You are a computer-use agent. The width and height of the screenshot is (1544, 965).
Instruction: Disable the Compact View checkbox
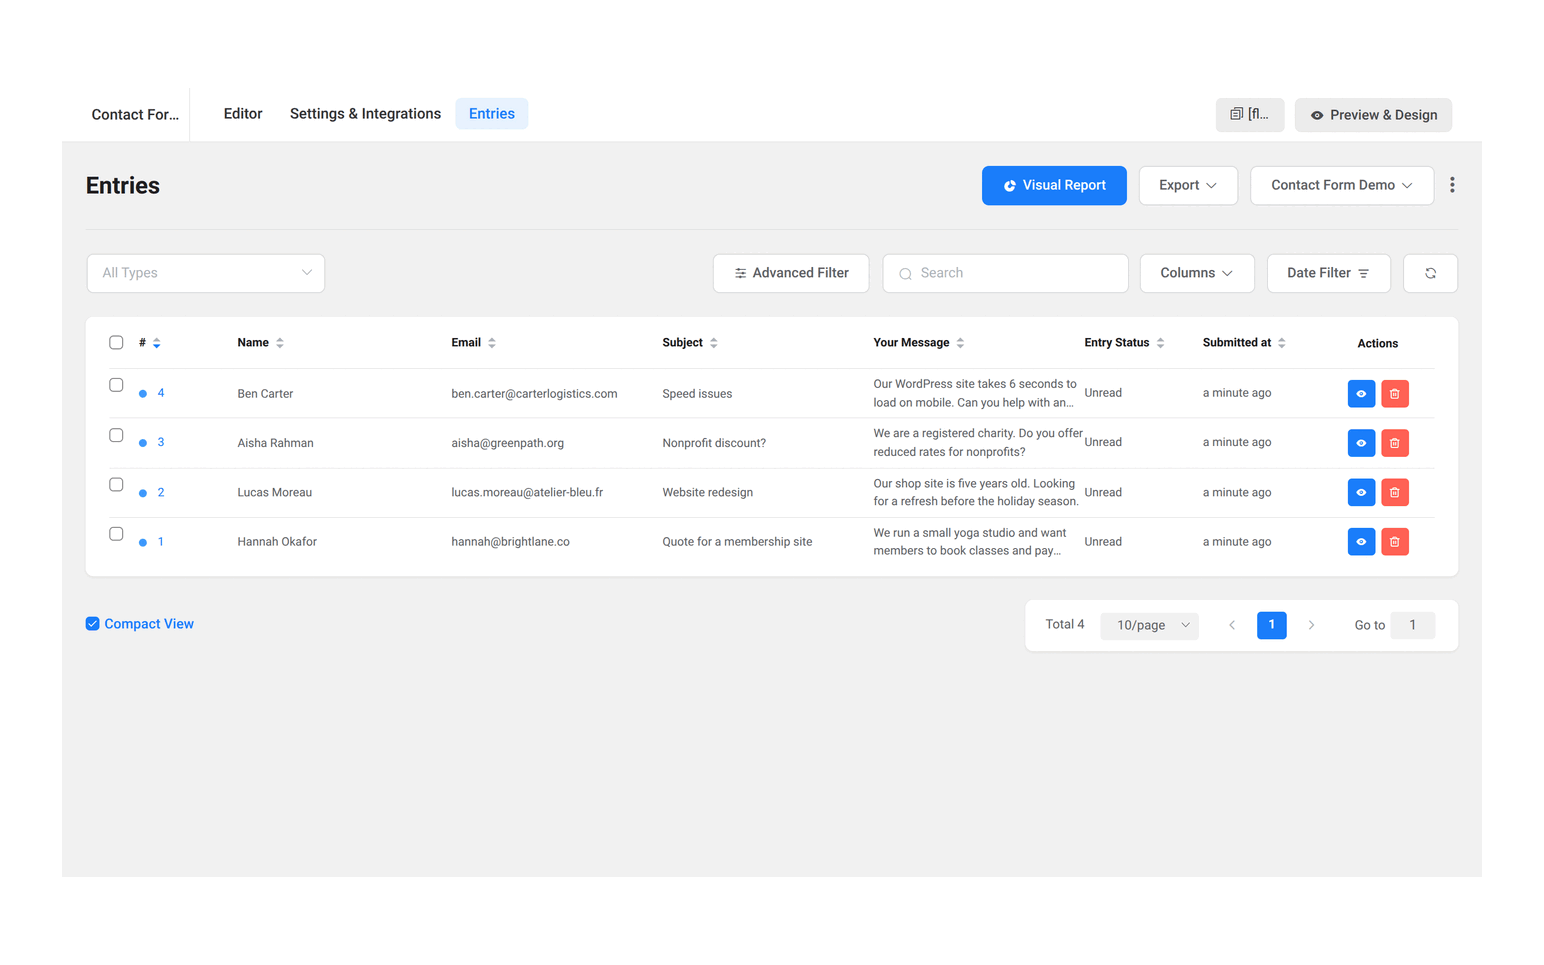92,624
